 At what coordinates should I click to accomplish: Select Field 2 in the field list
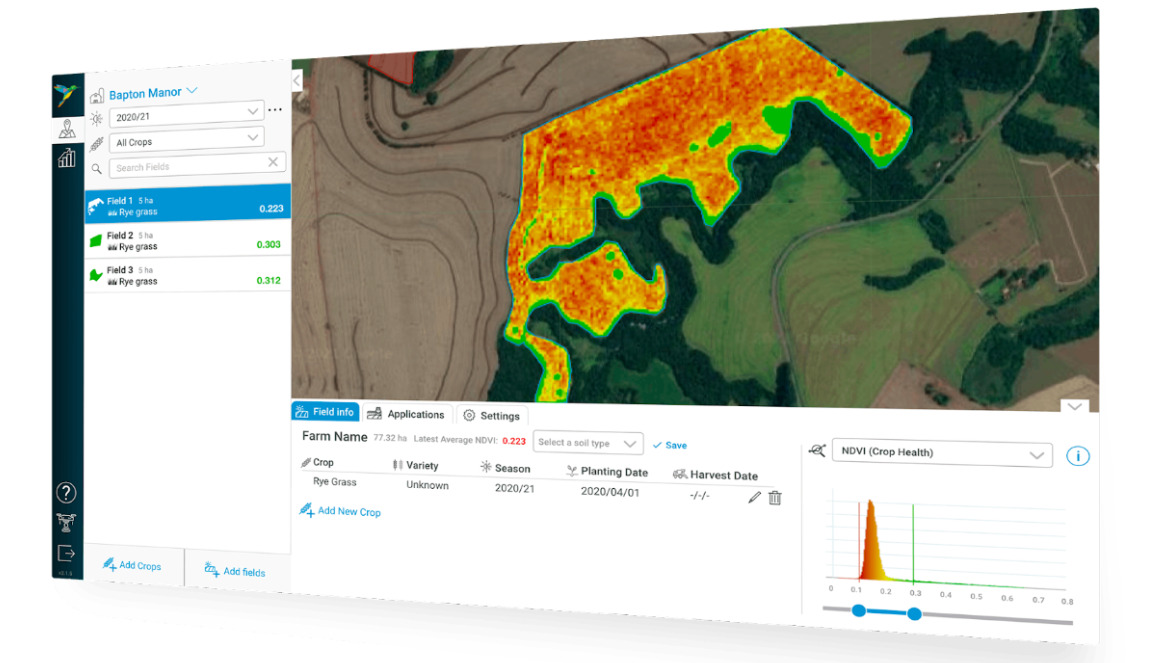(187, 241)
